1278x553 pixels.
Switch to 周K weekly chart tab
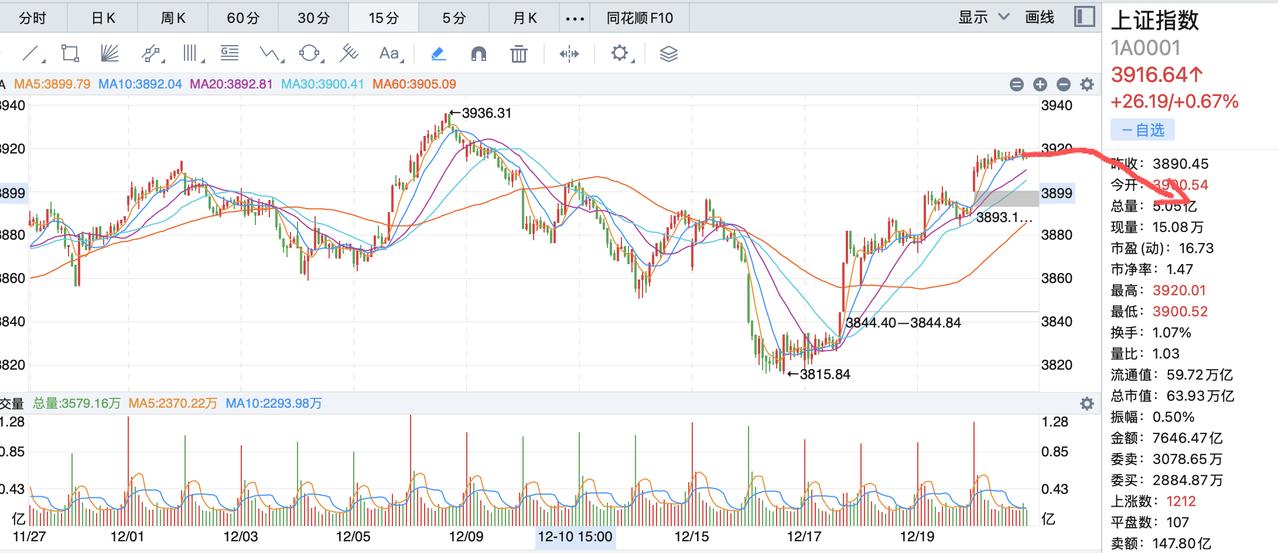173,17
